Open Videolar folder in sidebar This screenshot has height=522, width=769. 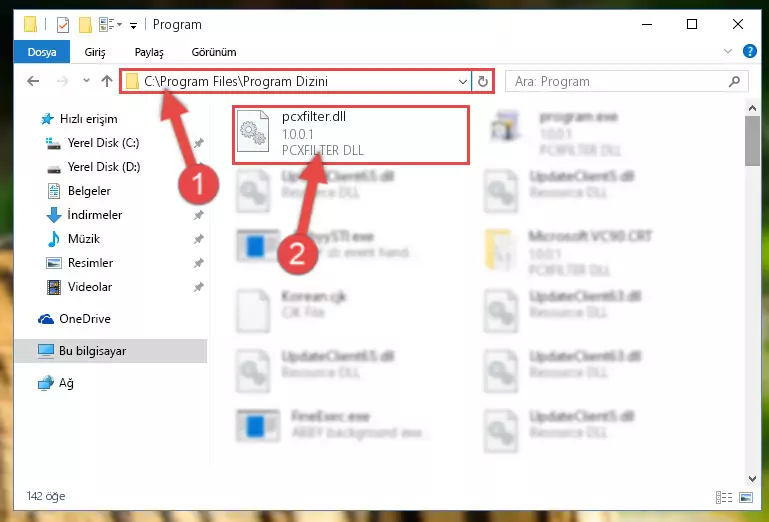(x=79, y=287)
